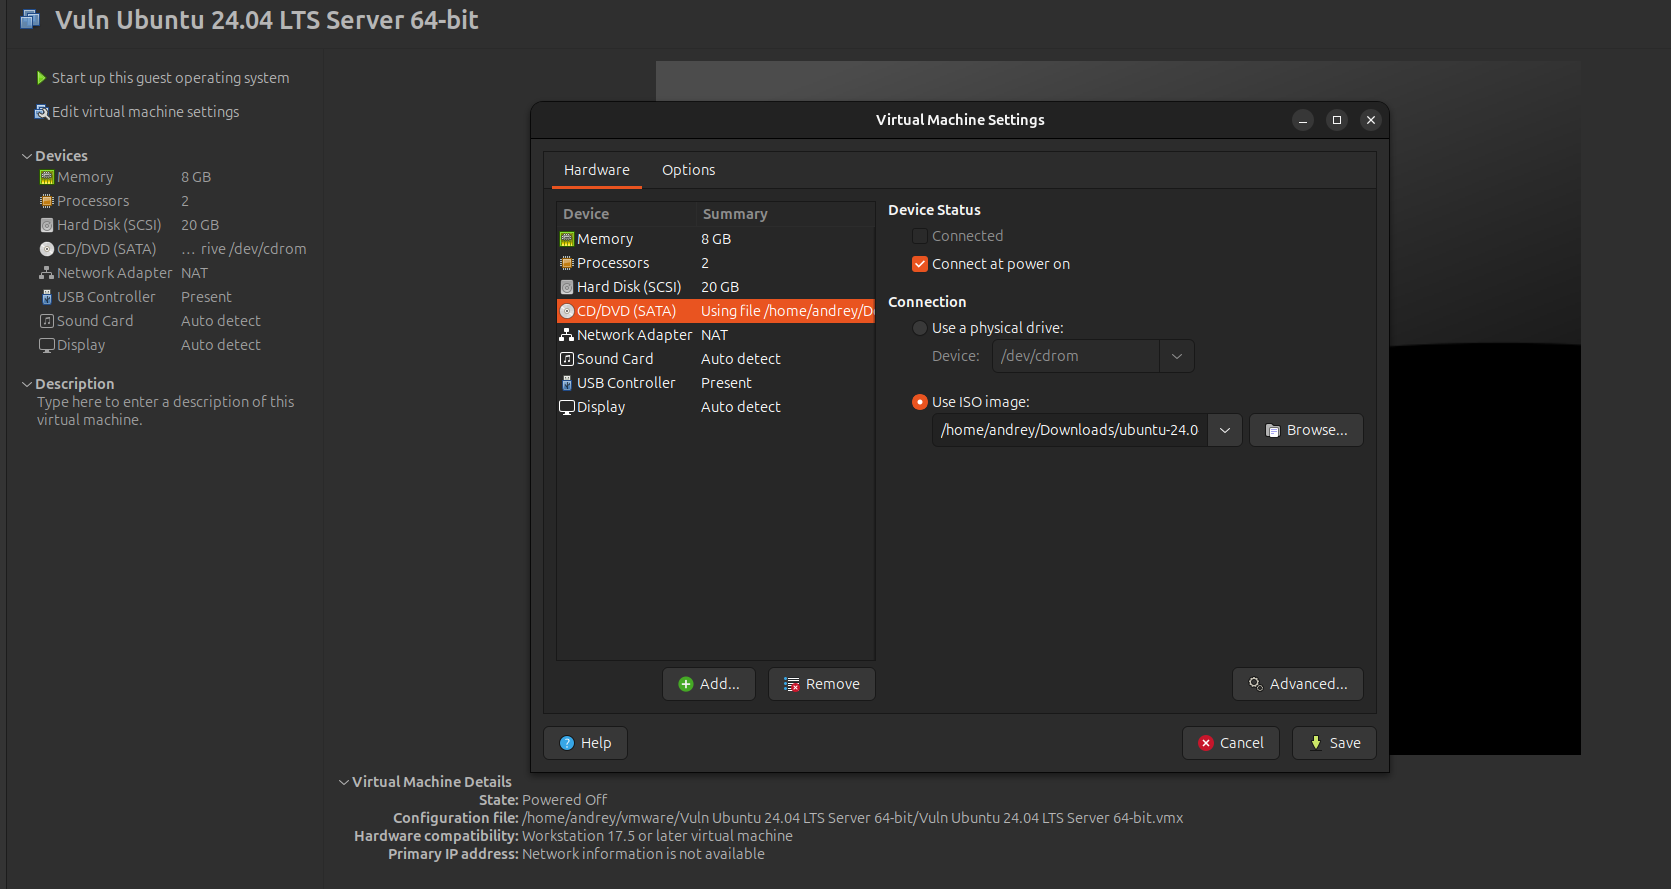
Task: Click the Processors icon in sidebar Devices
Action: tap(47, 201)
